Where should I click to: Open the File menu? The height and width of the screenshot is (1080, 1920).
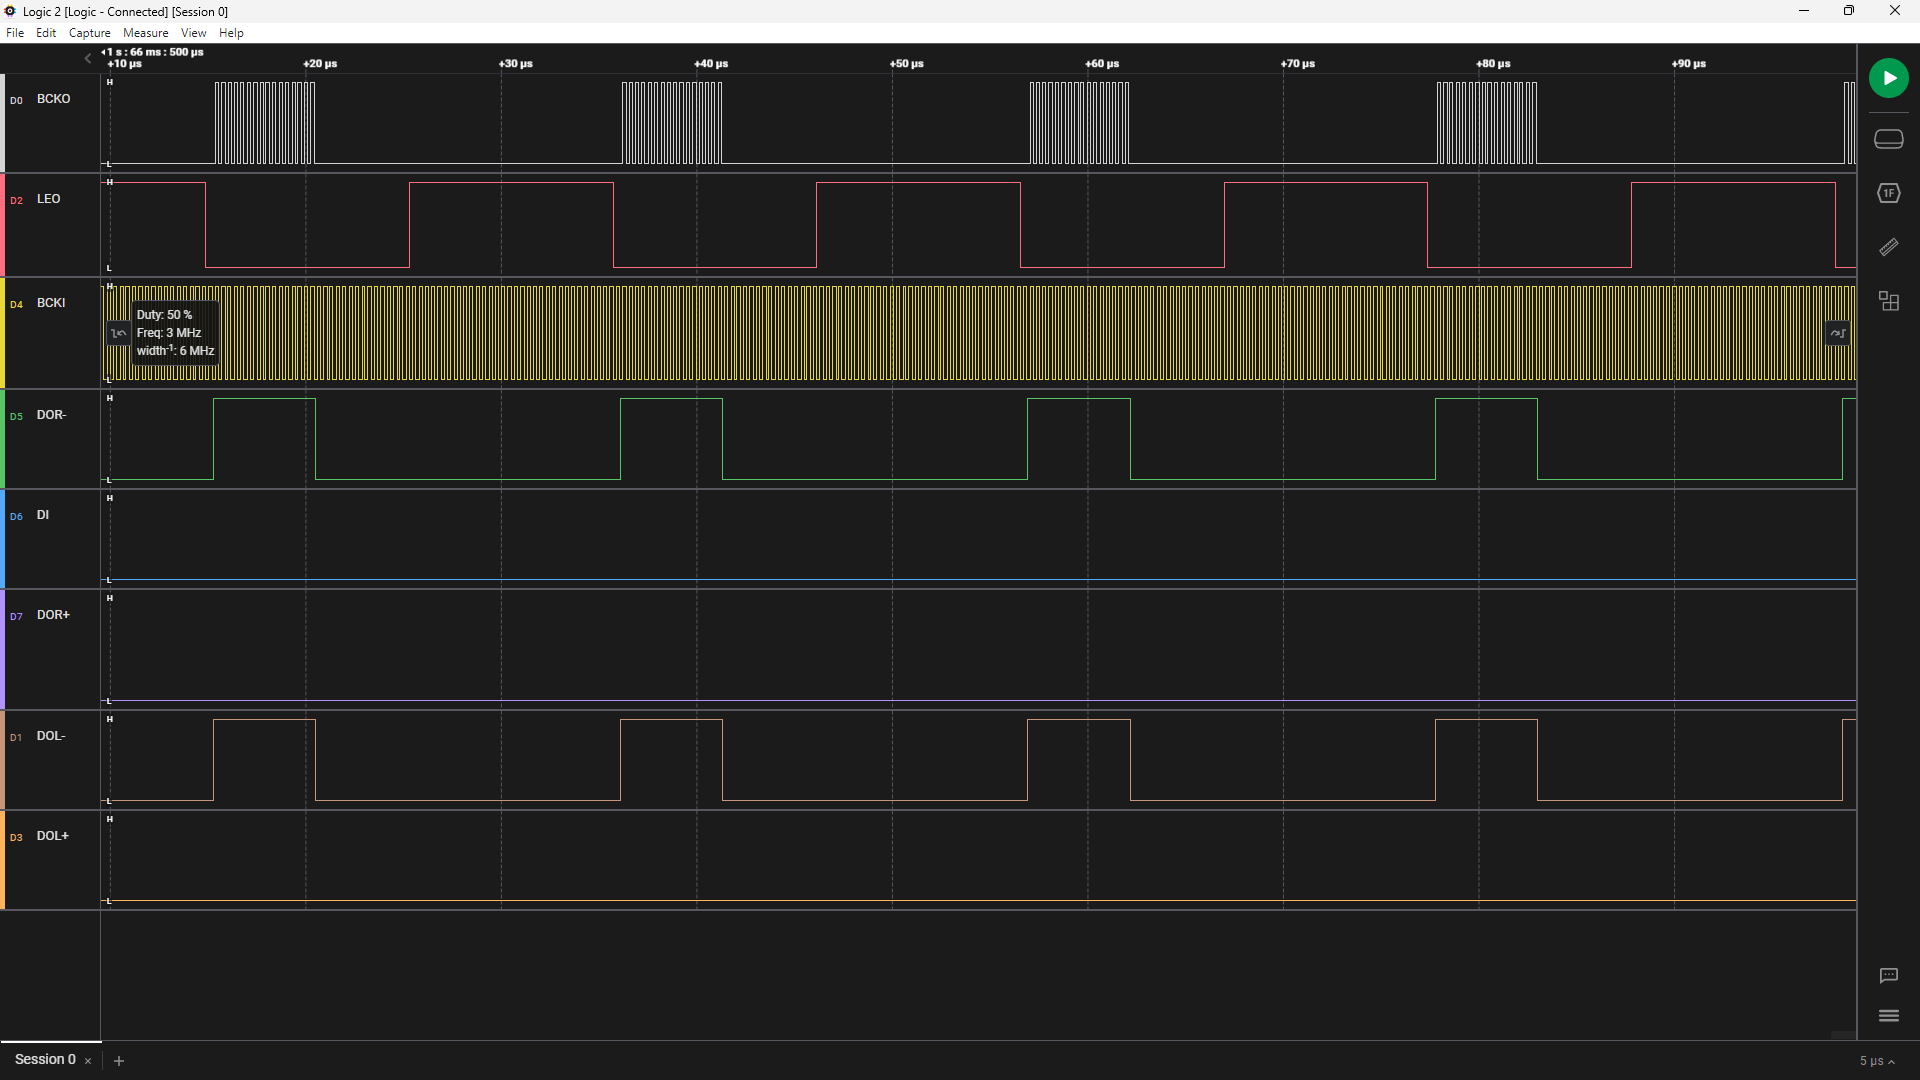(x=15, y=33)
